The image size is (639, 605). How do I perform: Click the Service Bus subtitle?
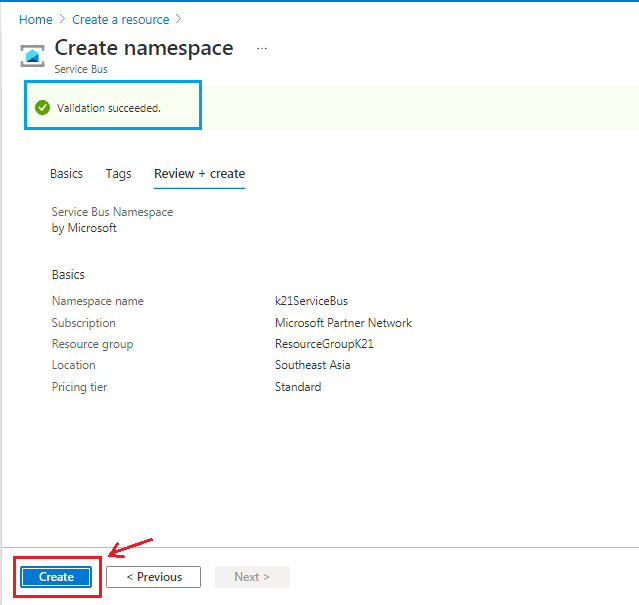81,69
